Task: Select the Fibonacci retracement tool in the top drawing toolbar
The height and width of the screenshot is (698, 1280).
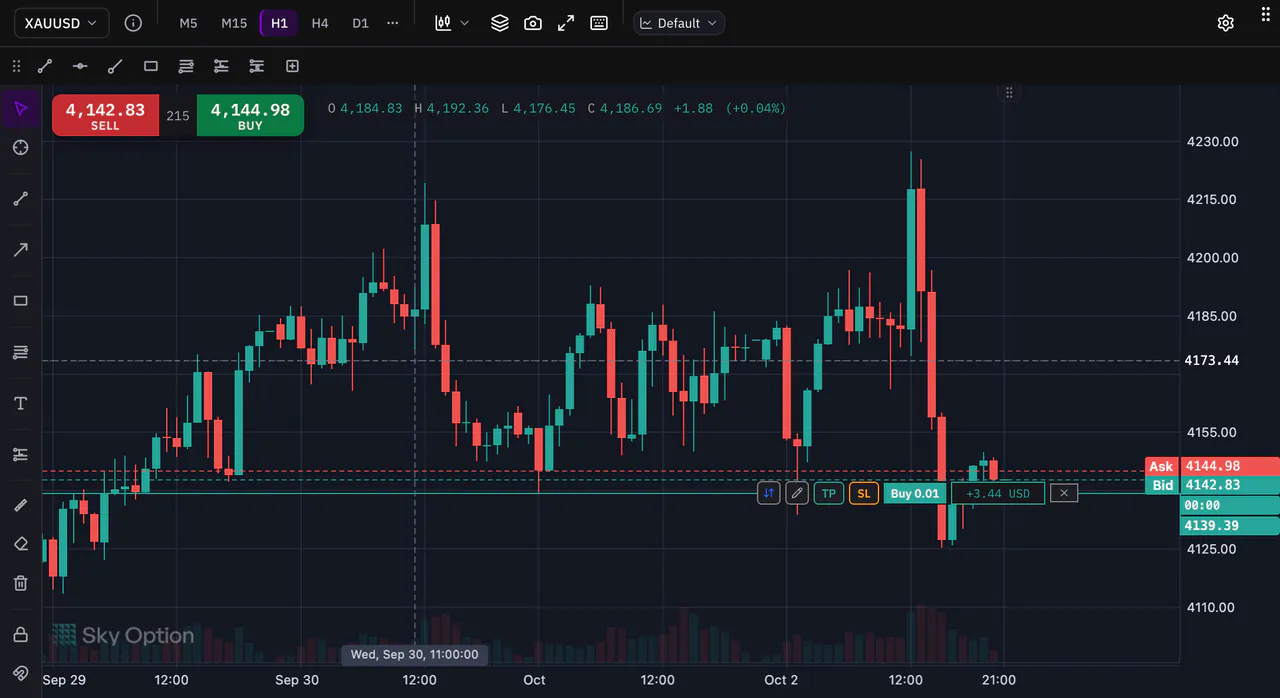Action: pyautogui.click(x=186, y=66)
